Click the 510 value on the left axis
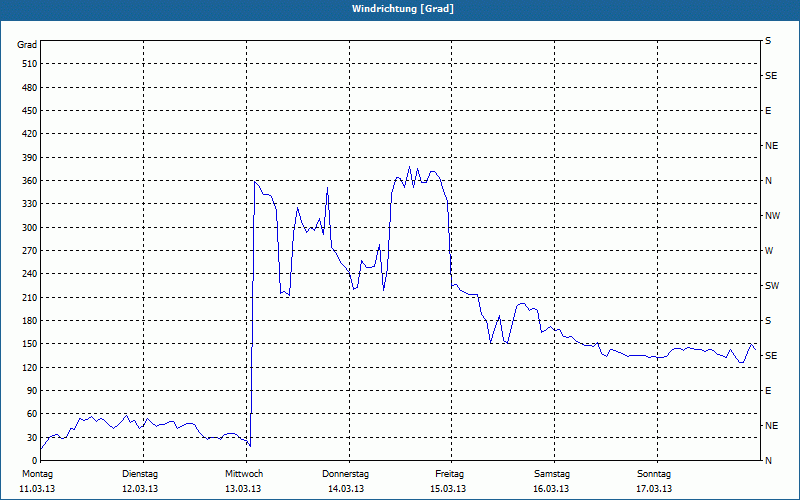The height and width of the screenshot is (500, 800). [x=30, y=64]
